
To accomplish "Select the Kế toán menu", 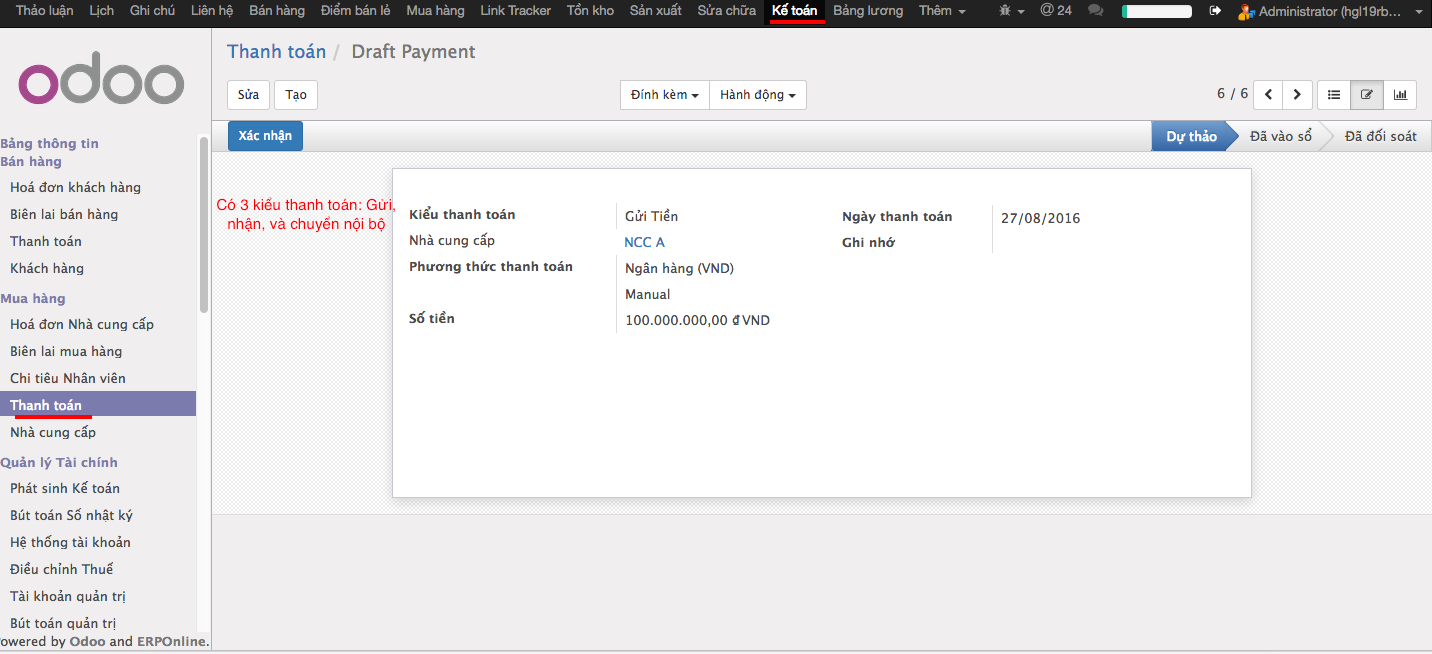I will [x=795, y=11].
